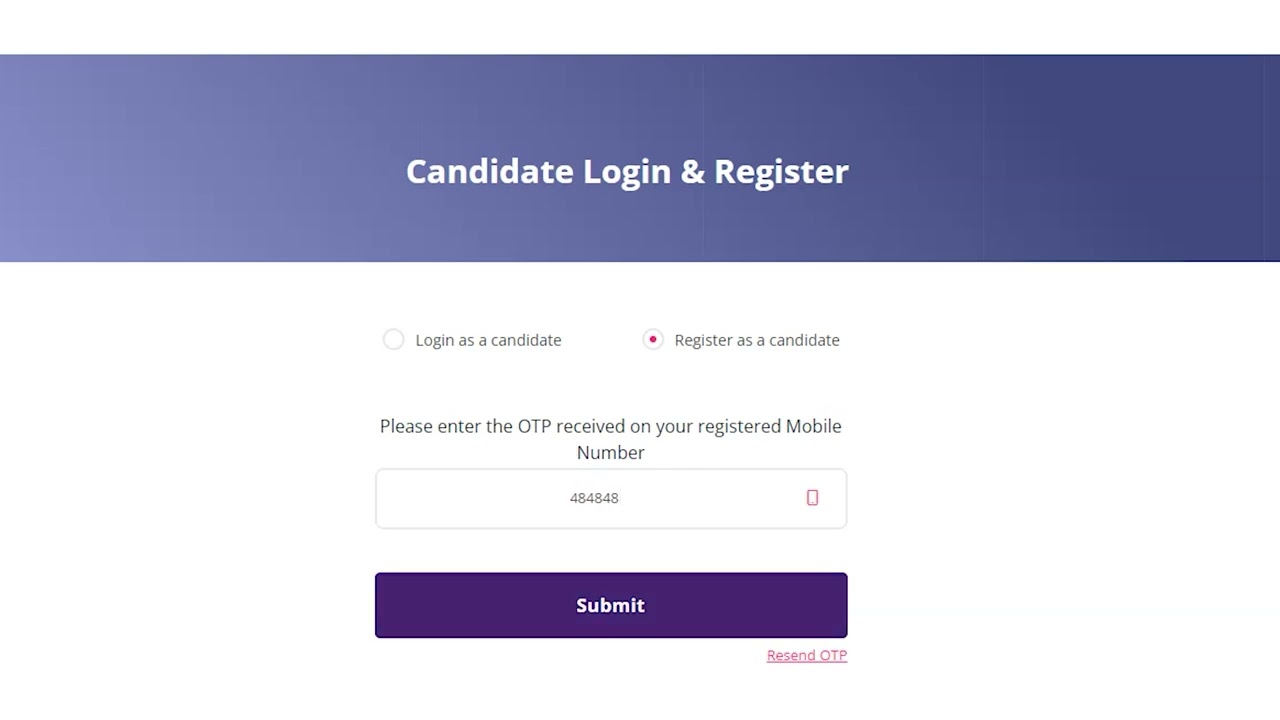Click the "Candidate Login & Register" heading
The width and height of the screenshot is (1280, 720).
tap(627, 171)
